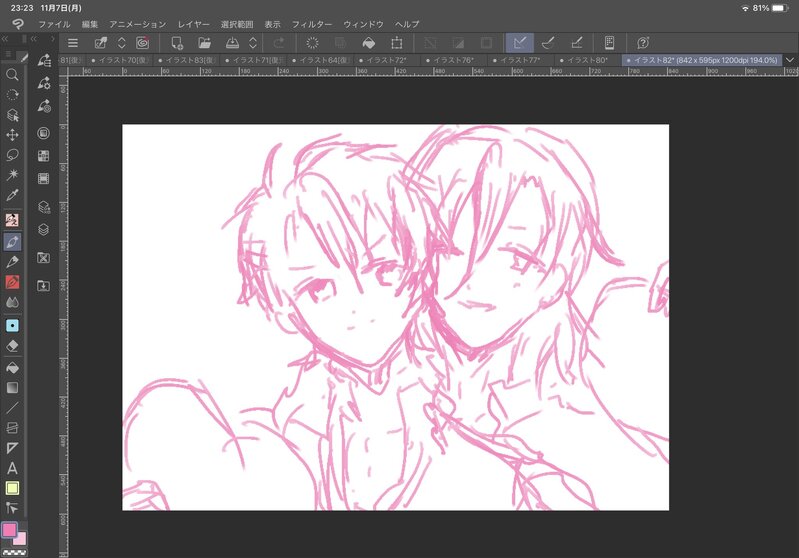
Task: Open the 編集 menu
Action: click(x=90, y=24)
